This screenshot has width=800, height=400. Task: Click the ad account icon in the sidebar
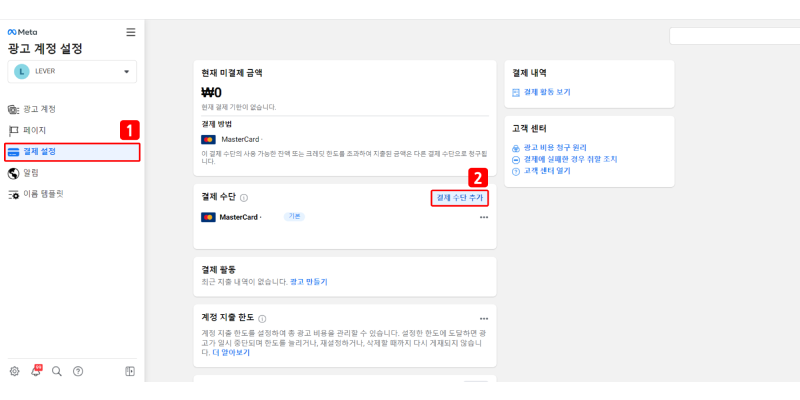(x=14, y=110)
